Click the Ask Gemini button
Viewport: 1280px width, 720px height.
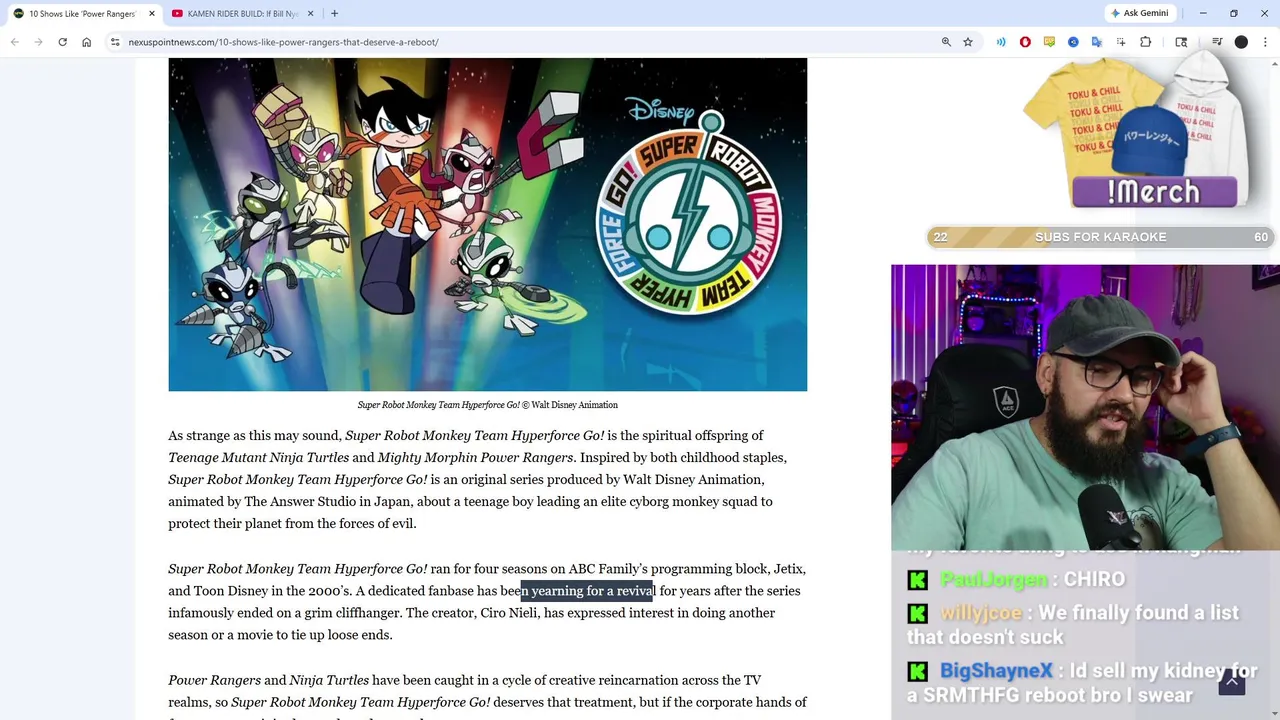(x=1138, y=13)
